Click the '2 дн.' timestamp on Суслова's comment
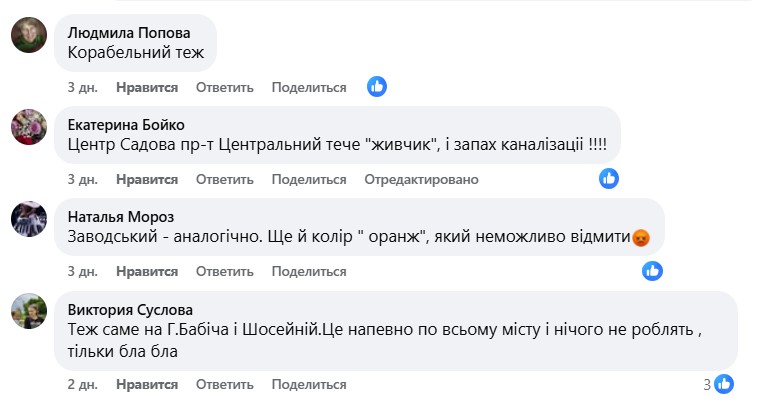The height and width of the screenshot is (415, 766). (x=83, y=385)
